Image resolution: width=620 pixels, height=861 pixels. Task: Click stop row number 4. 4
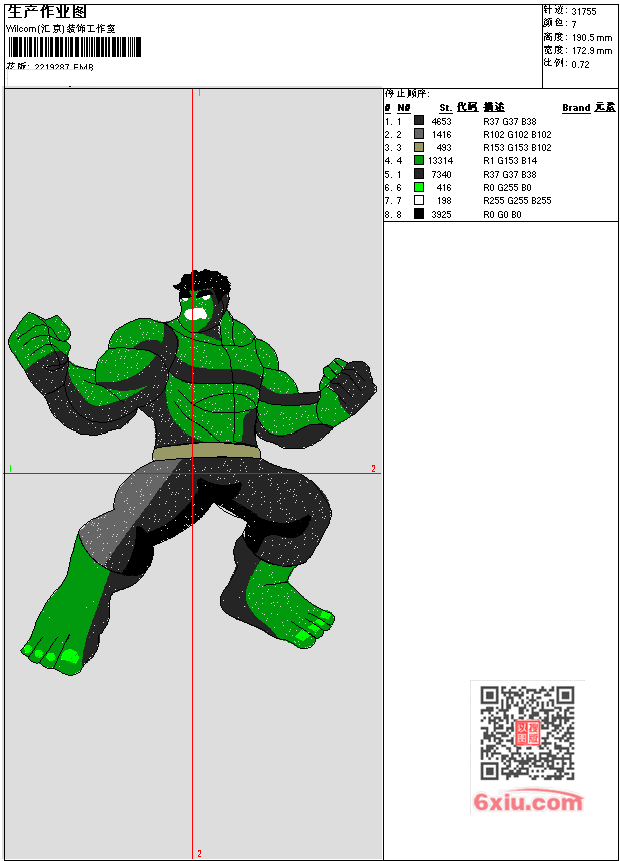tap(393, 161)
